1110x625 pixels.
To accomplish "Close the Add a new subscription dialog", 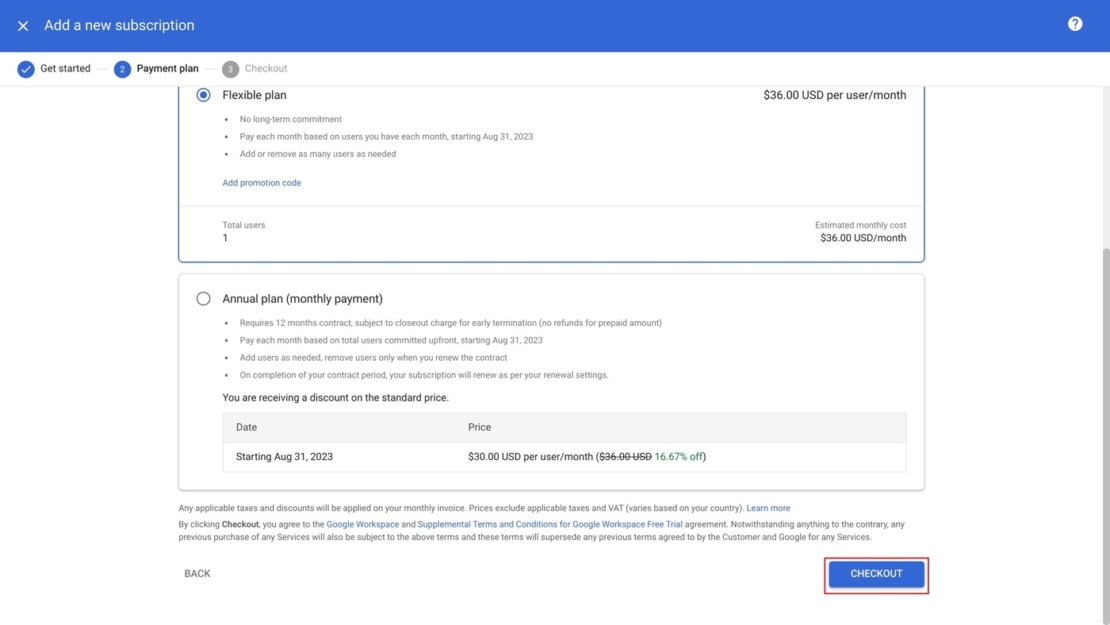I will click(22, 25).
